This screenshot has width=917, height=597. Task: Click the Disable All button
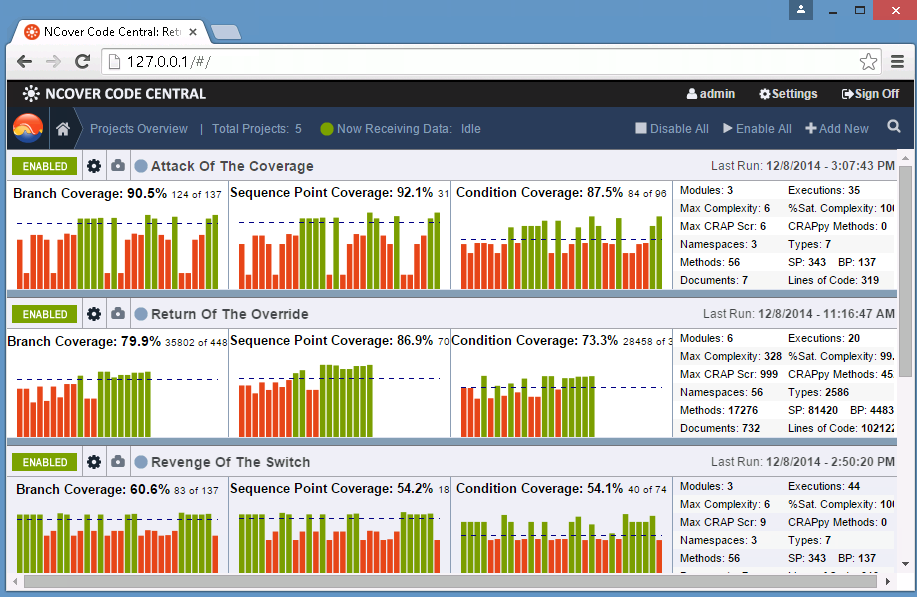pyautogui.click(x=672, y=129)
